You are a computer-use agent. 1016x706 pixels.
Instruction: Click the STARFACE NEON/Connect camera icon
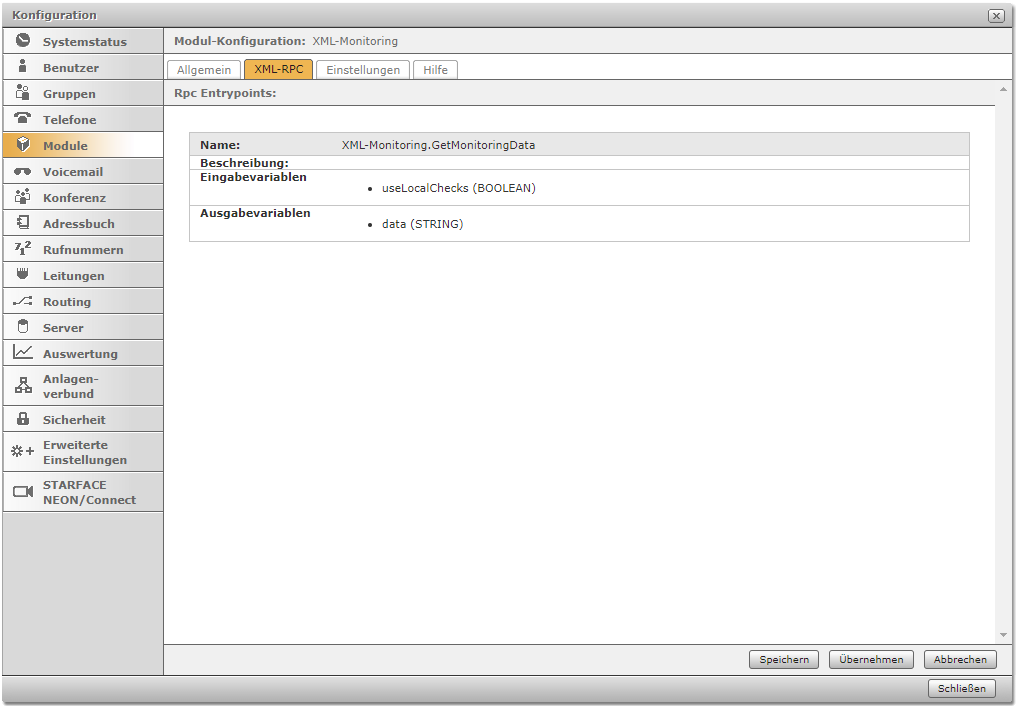pyautogui.click(x=23, y=492)
